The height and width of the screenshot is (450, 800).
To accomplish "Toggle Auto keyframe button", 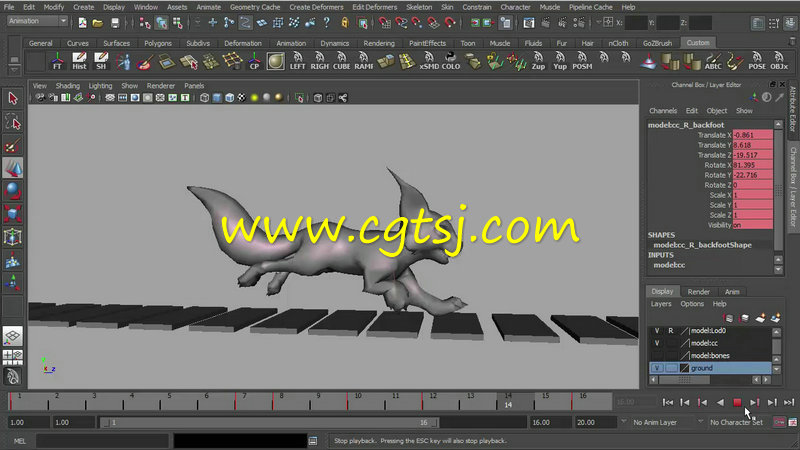I will point(779,422).
